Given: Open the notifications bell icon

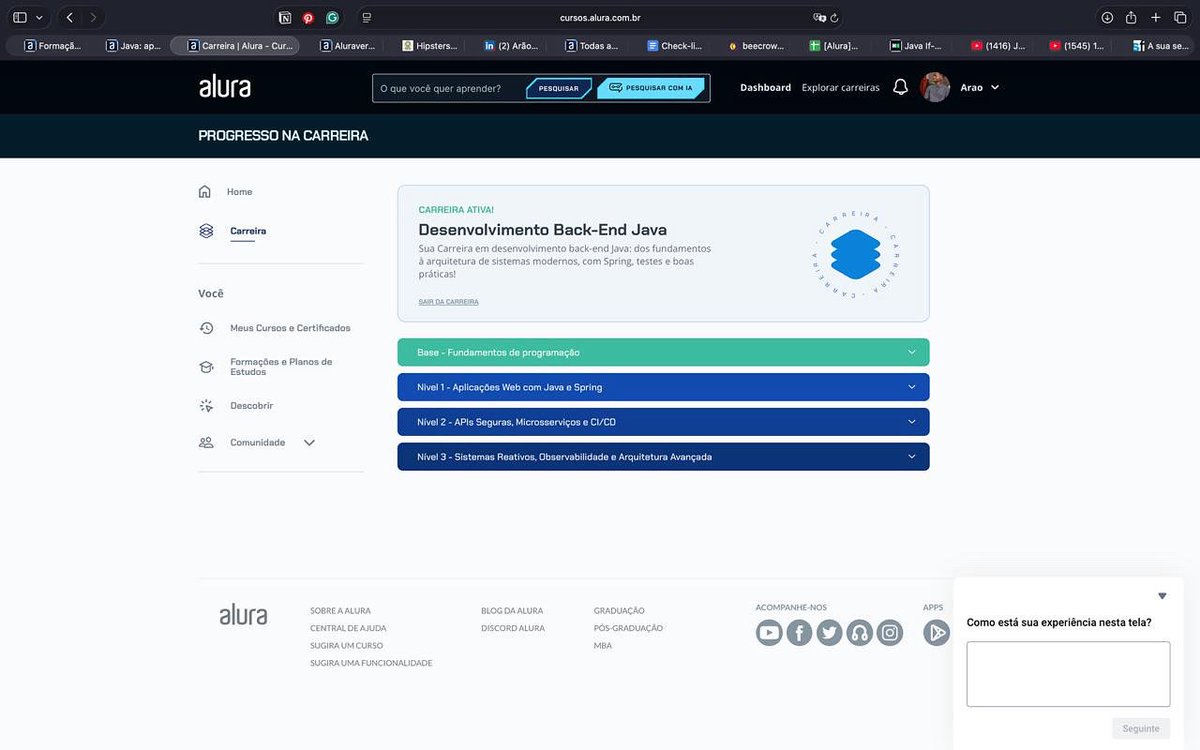Looking at the screenshot, I should pyautogui.click(x=900, y=87).
